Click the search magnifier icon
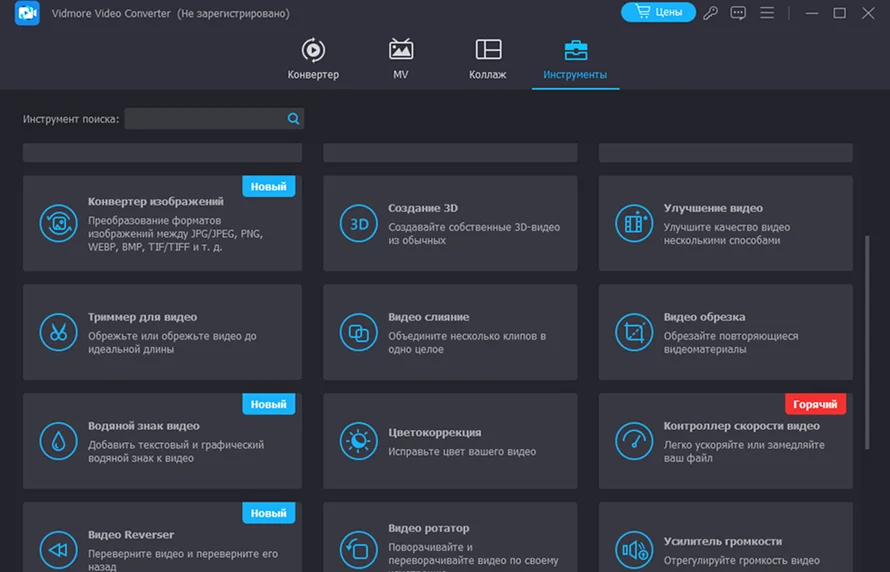Image resolution: width=890 pixels, height=572 pixels. (x=293, y=119)
